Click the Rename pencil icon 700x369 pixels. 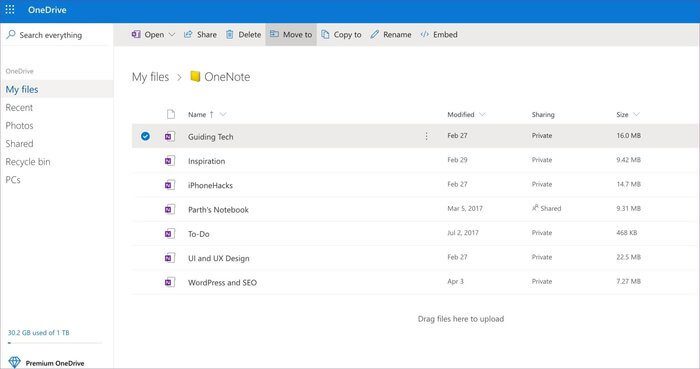tap(375, 34)
